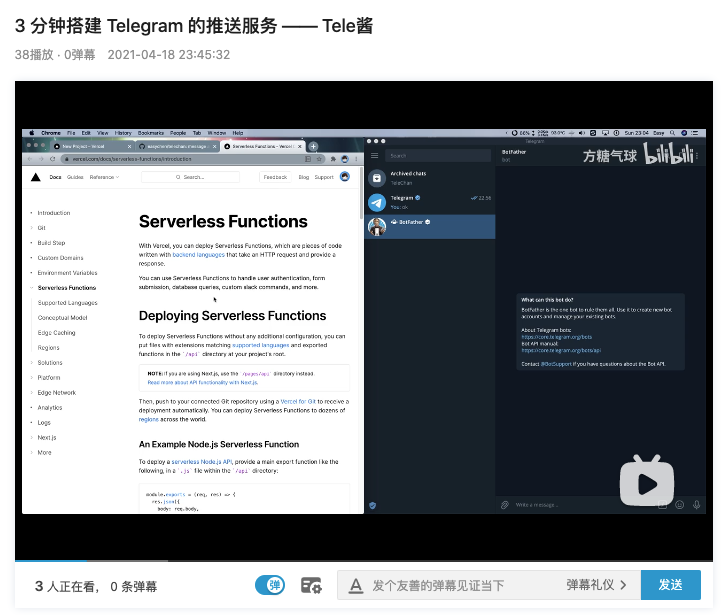The width and height of the screenshot is (724, 615).
Task: Seek on the blue video progress bar
Action: coord(51,561)
